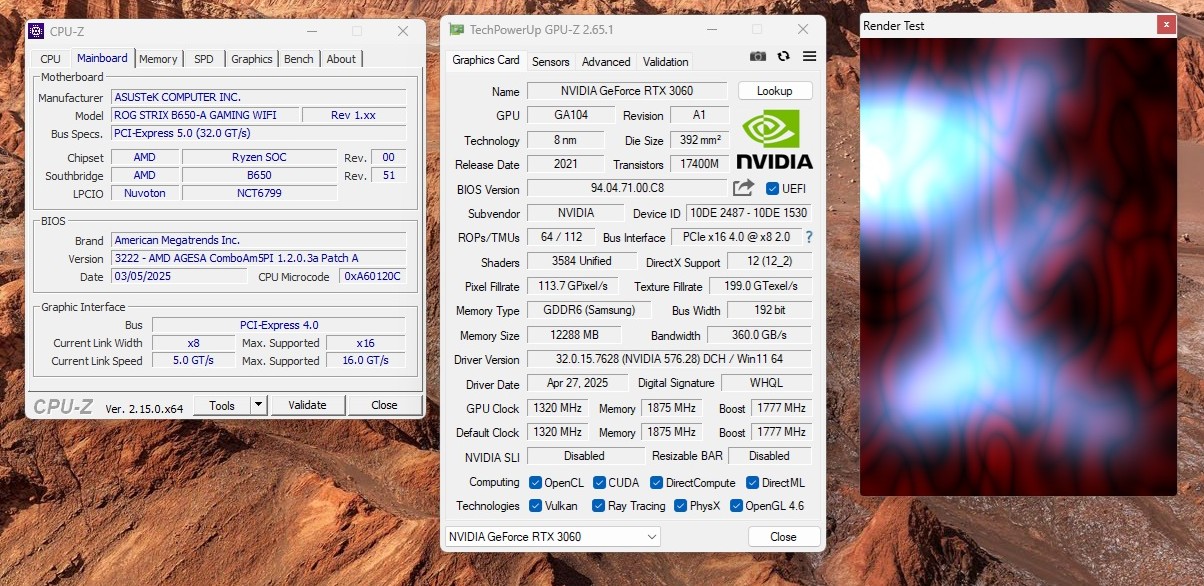Open the GPU-Z hamburger menu
The height and width of the screenshot is (586, 1204).
809,57
